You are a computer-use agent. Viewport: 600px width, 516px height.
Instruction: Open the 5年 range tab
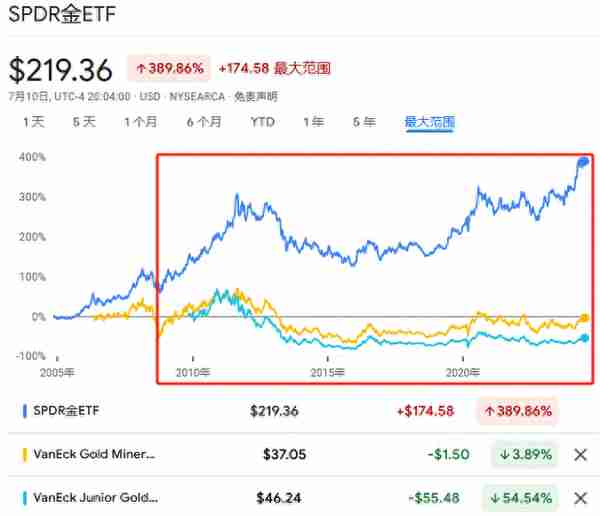tap(364, 122)
